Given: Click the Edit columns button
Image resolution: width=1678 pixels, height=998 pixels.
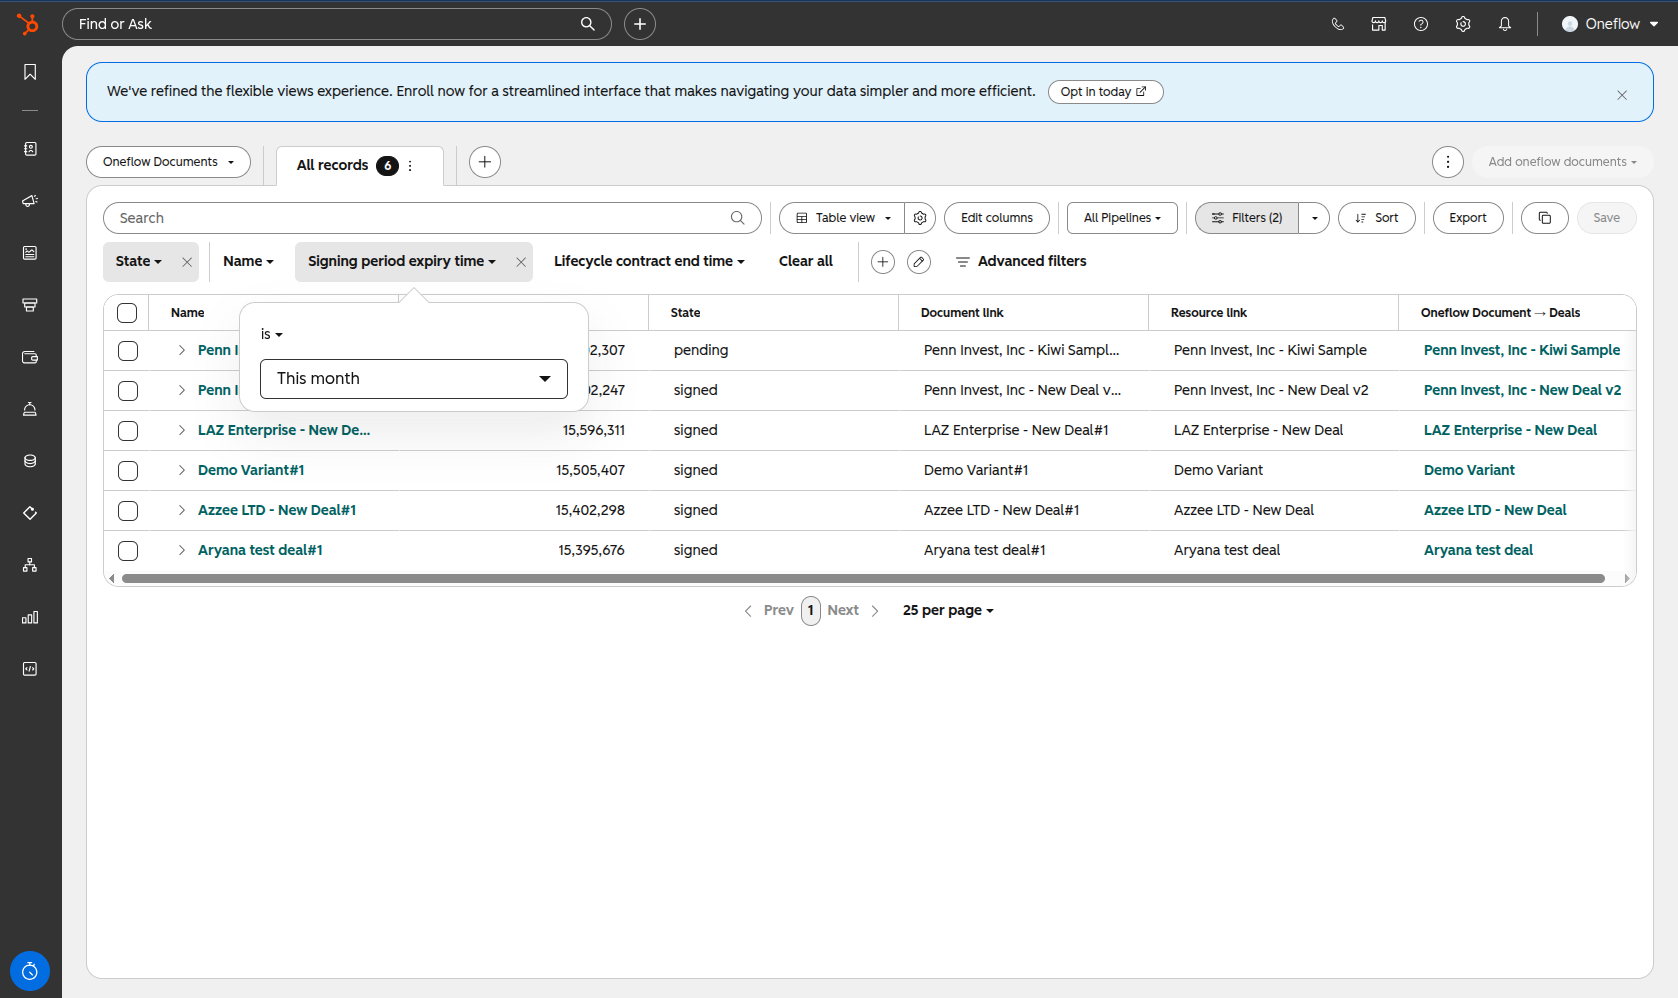Looking at the screenshot, I should coord(997,218).
